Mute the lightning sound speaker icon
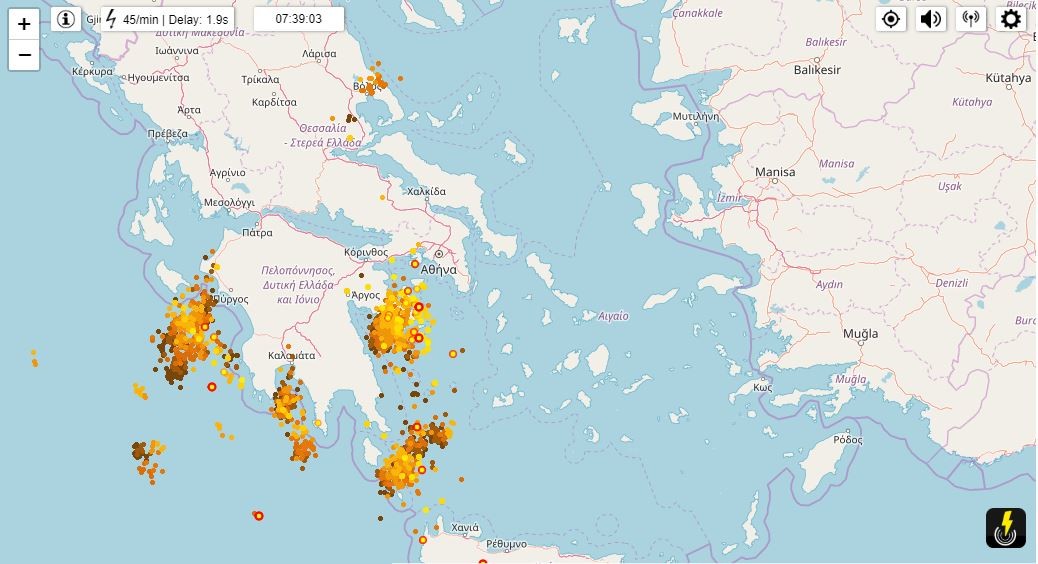This screenshot has width=1038, height=564. click(x=931, y=19)
